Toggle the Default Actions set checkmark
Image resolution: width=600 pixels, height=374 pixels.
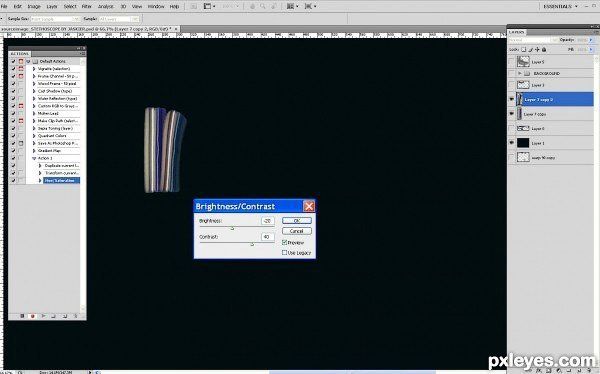[13, 61]
